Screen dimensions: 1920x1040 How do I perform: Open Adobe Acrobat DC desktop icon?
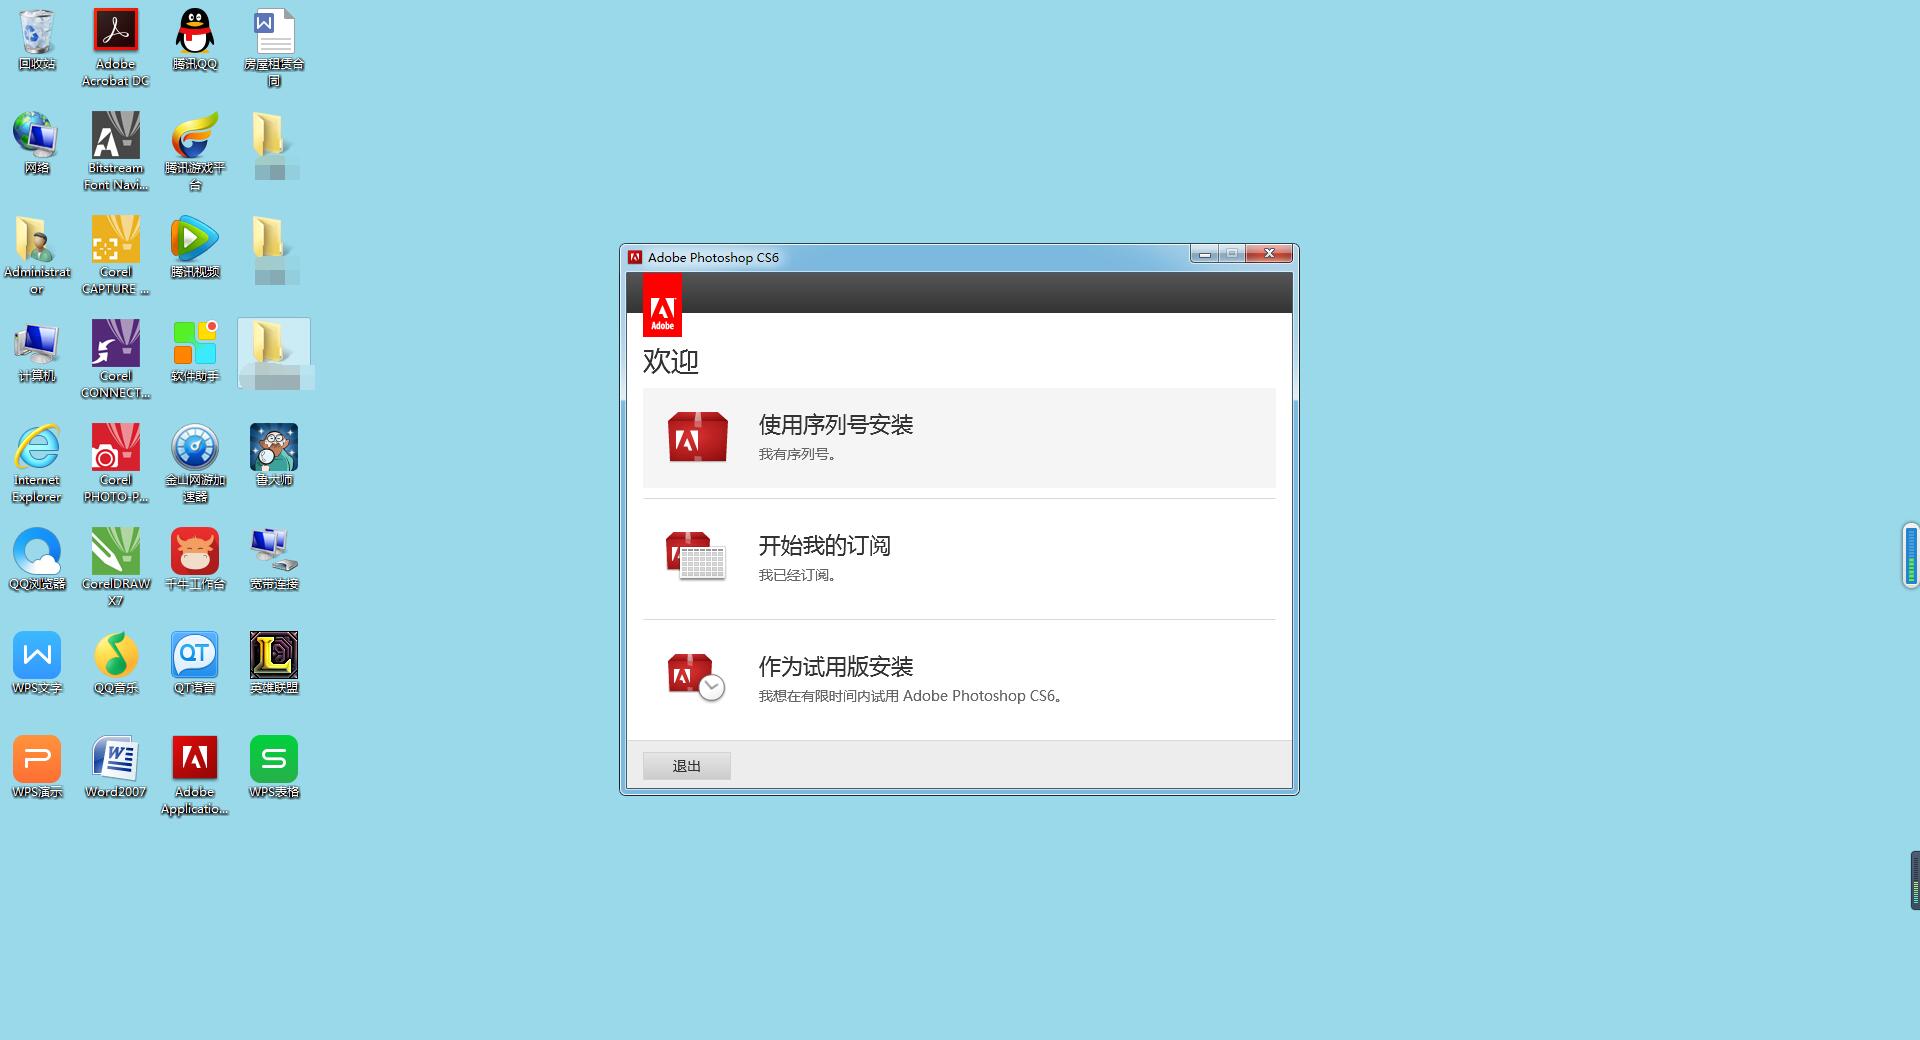[x=116, y=47]
